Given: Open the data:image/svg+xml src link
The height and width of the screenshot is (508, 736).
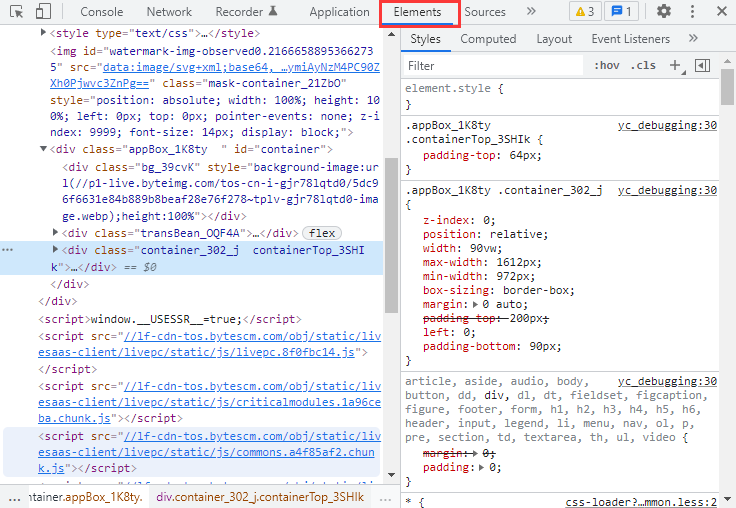Looking at the screenshot, I should (215, 75).
